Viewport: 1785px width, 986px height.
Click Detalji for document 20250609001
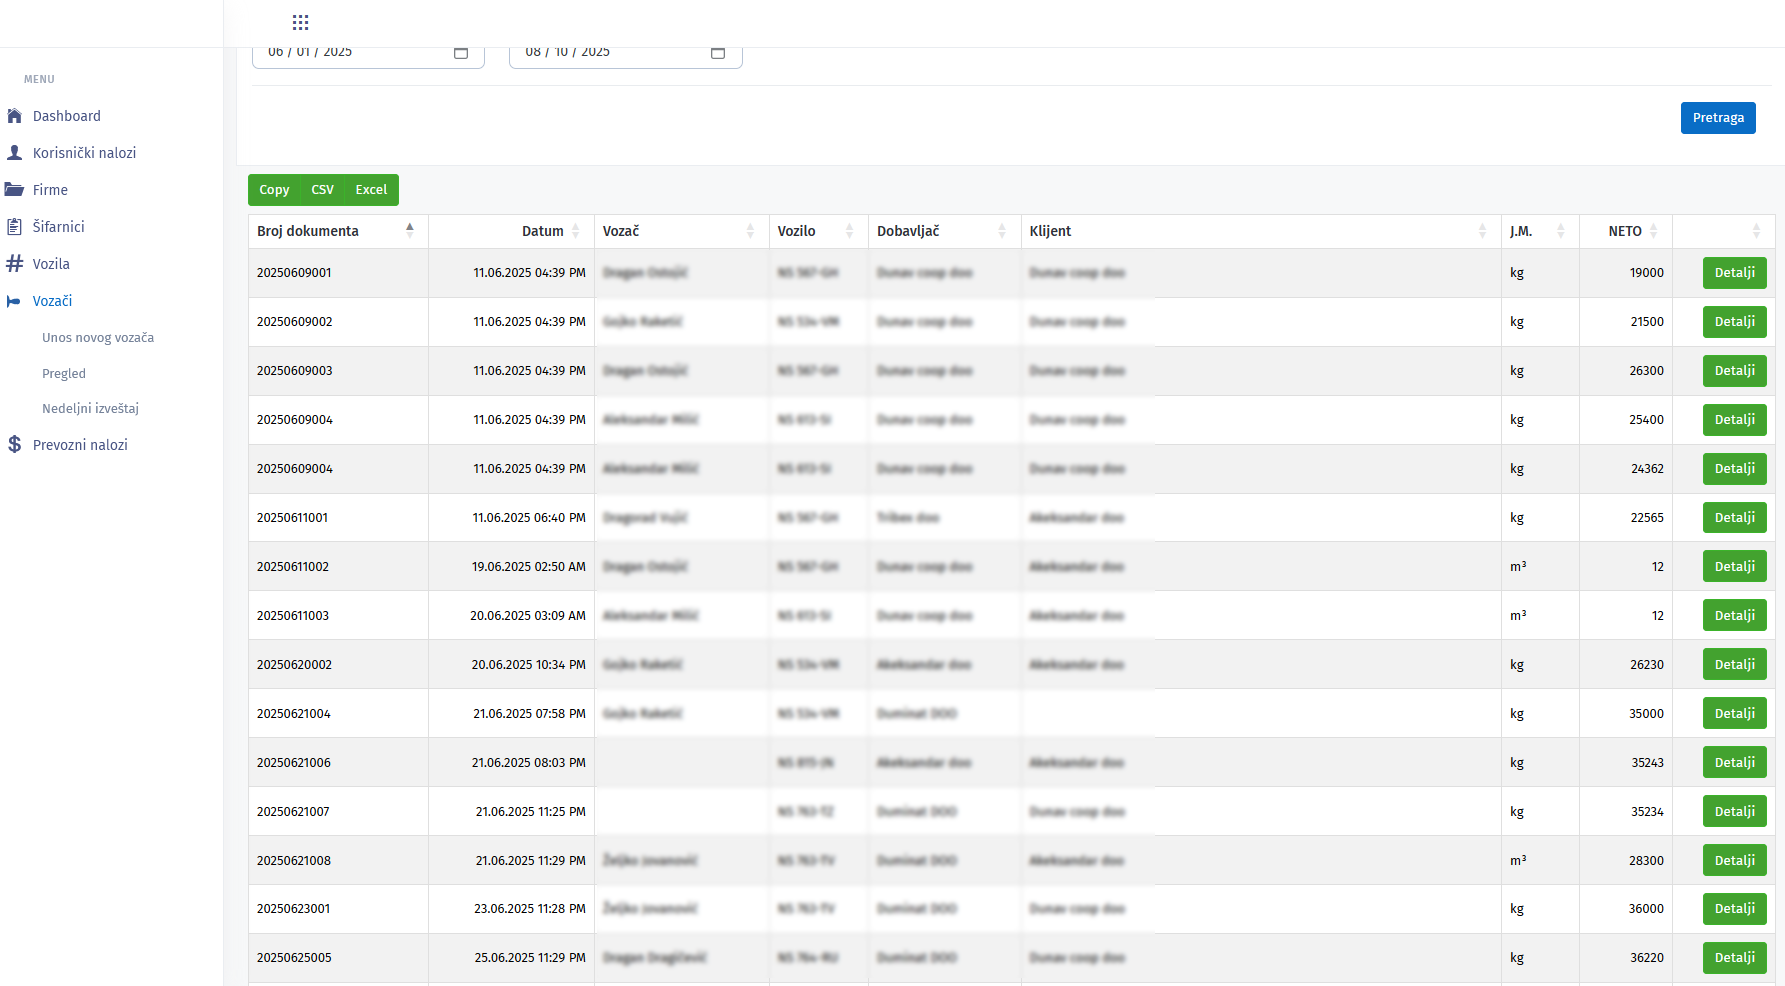[1734, 273]
